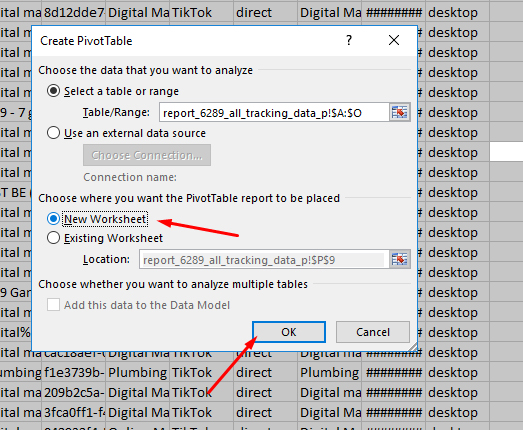Click into the Table/Range input field
523x430 pixels.
(274, 112)
